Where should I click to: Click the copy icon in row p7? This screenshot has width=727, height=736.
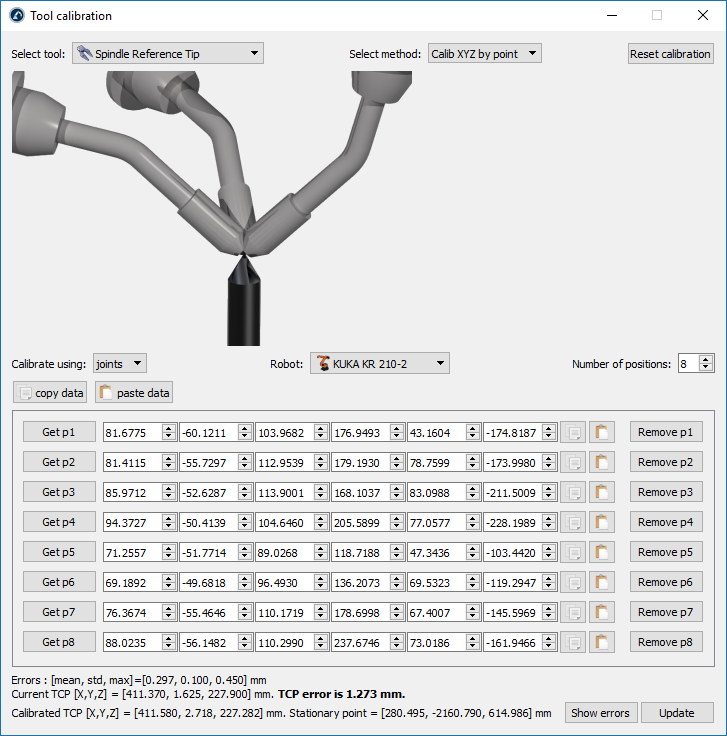click(573, 612)
